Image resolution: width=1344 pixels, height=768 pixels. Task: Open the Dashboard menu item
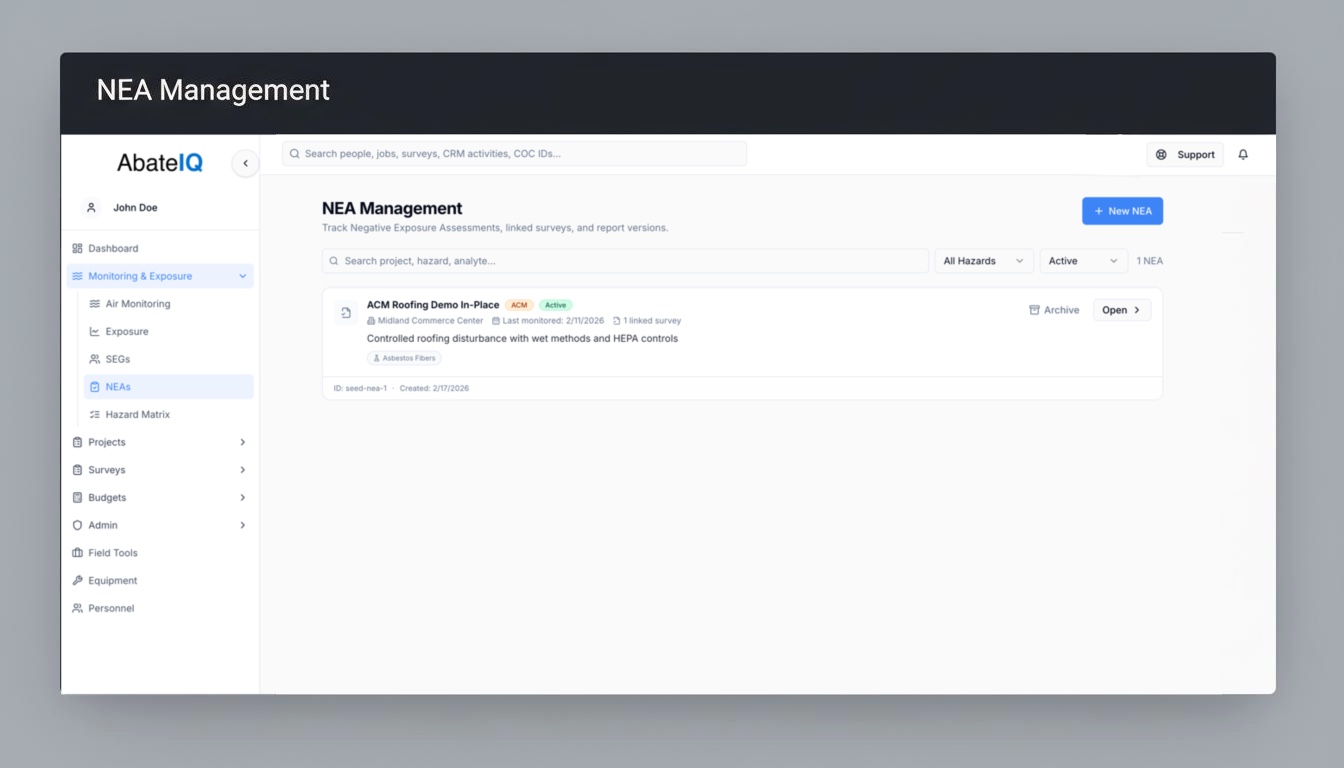click(x=160, y=248)
